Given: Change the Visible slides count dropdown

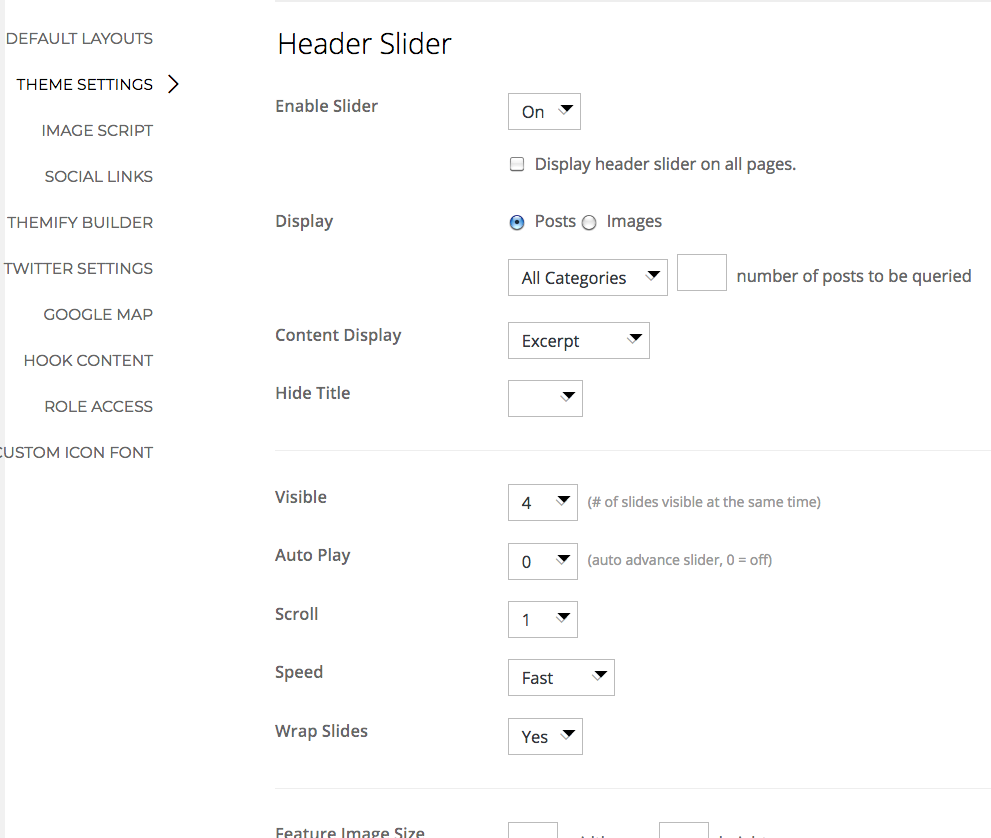Looking at the screenshot, I should [542, 502].
